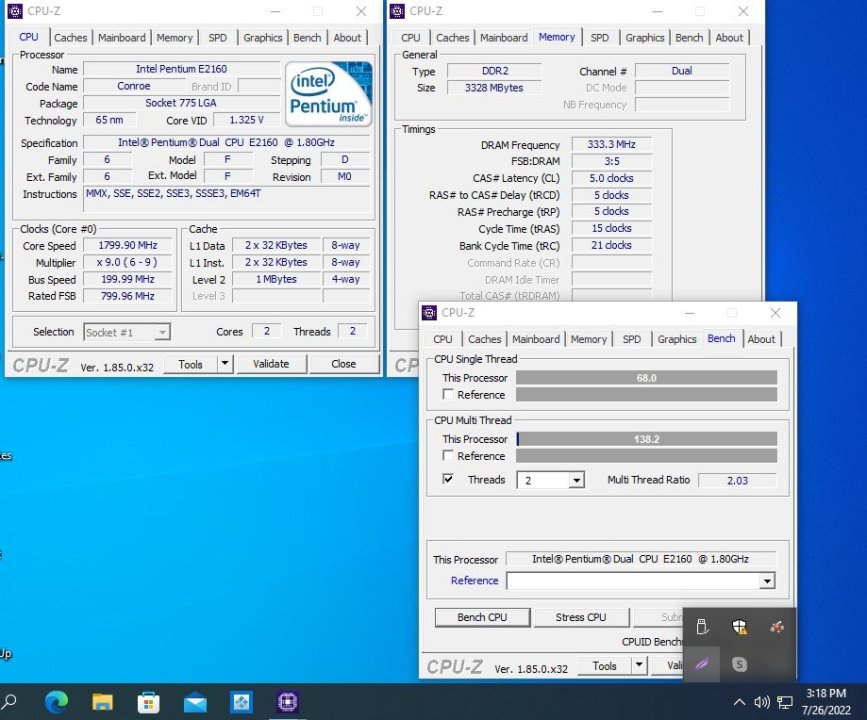
Task: Uncheck the Threads checkbox in the Bench tab
Action: [x=448, y=479]
